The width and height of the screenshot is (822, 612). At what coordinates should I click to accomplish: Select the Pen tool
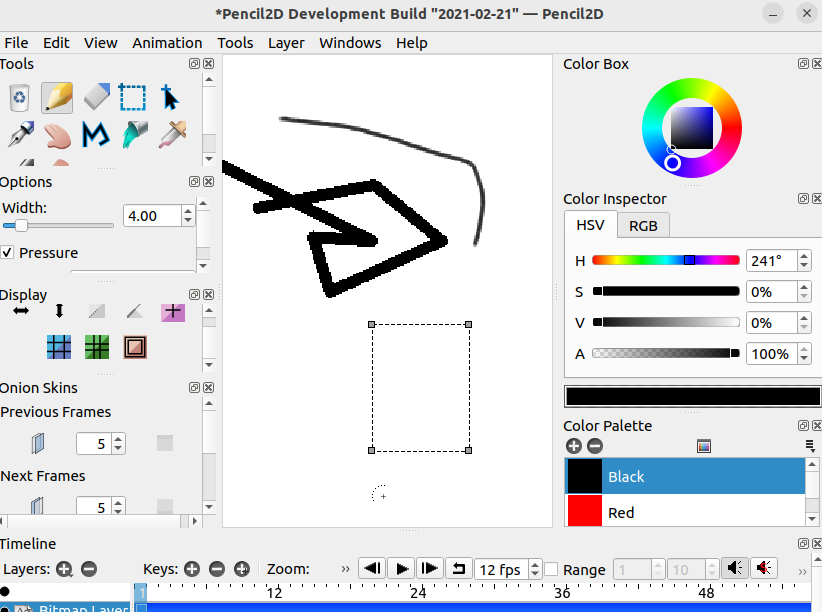21,135
